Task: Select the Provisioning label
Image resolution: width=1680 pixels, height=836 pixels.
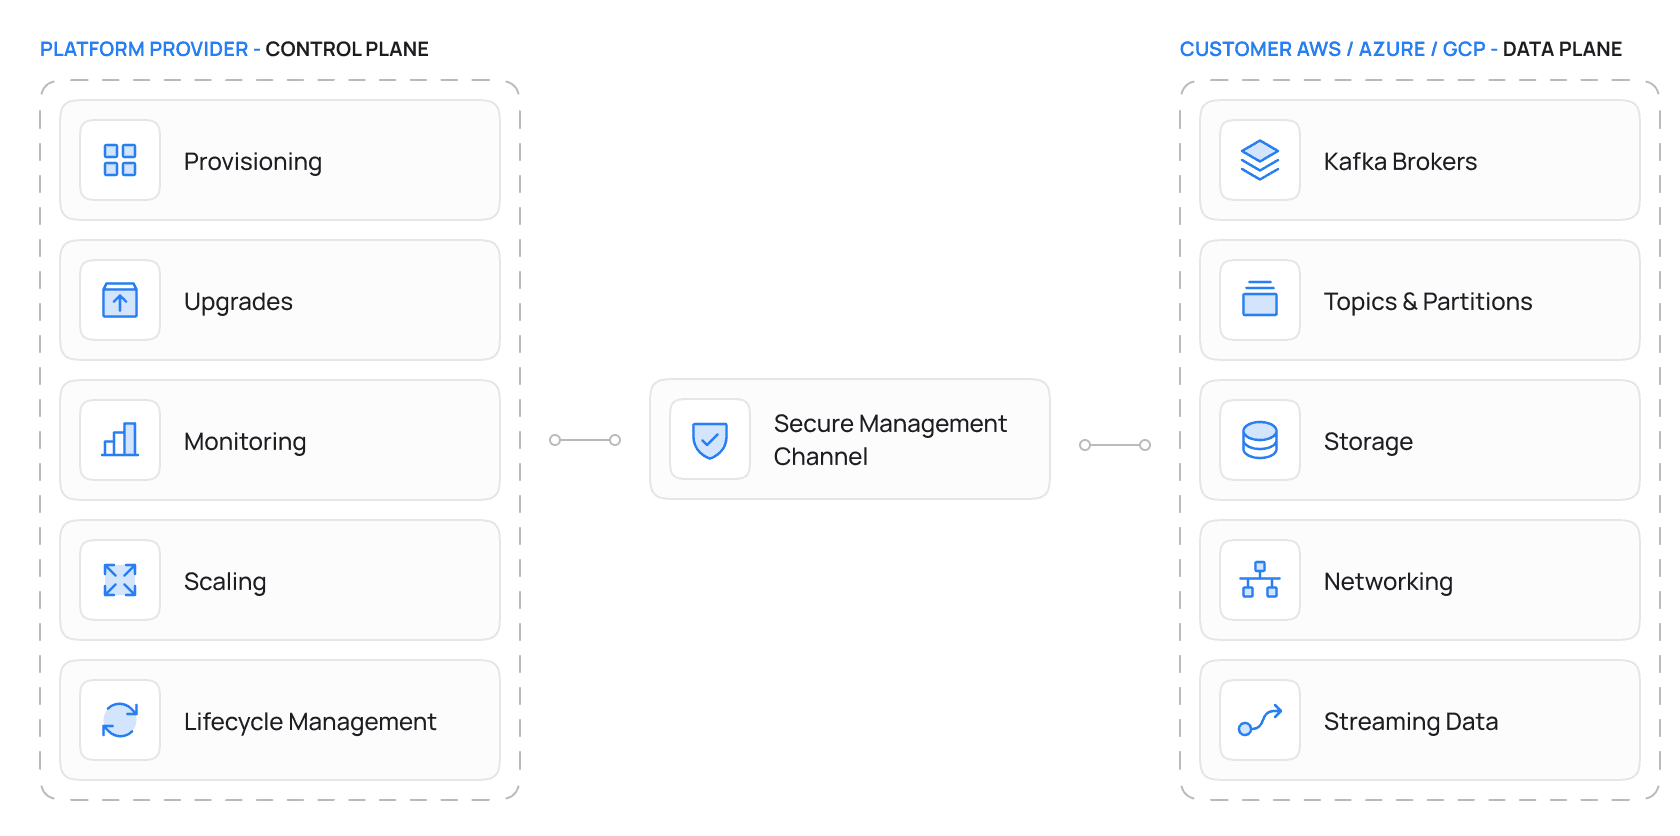Action: click(x=253, y=162)
